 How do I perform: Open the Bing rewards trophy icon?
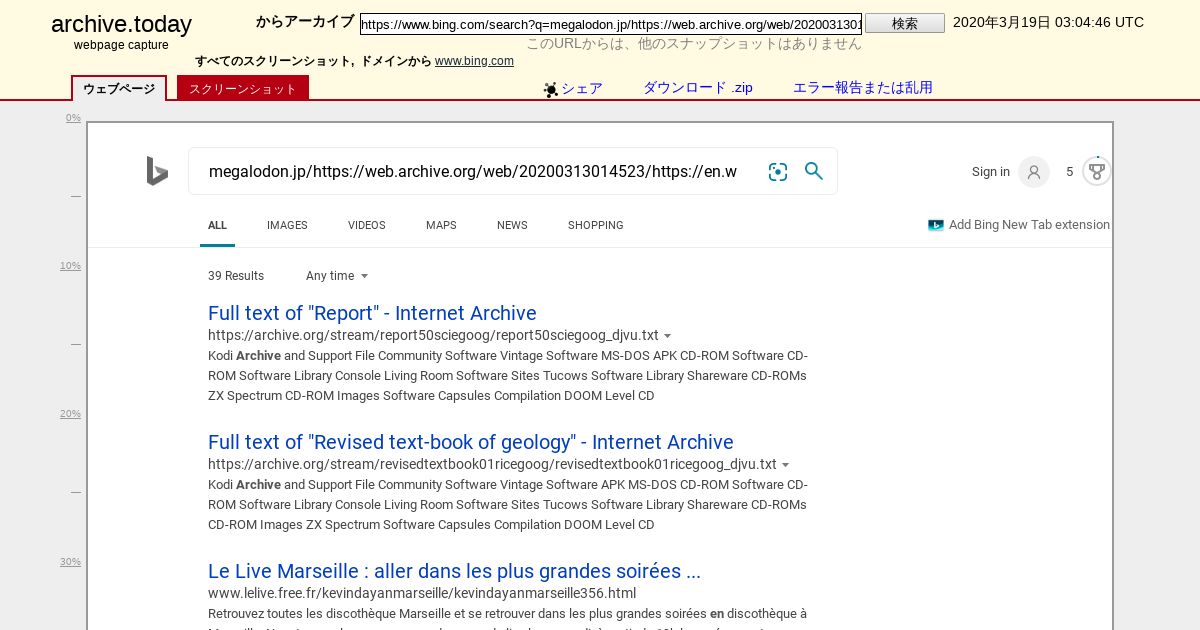tap(1097, 171)
